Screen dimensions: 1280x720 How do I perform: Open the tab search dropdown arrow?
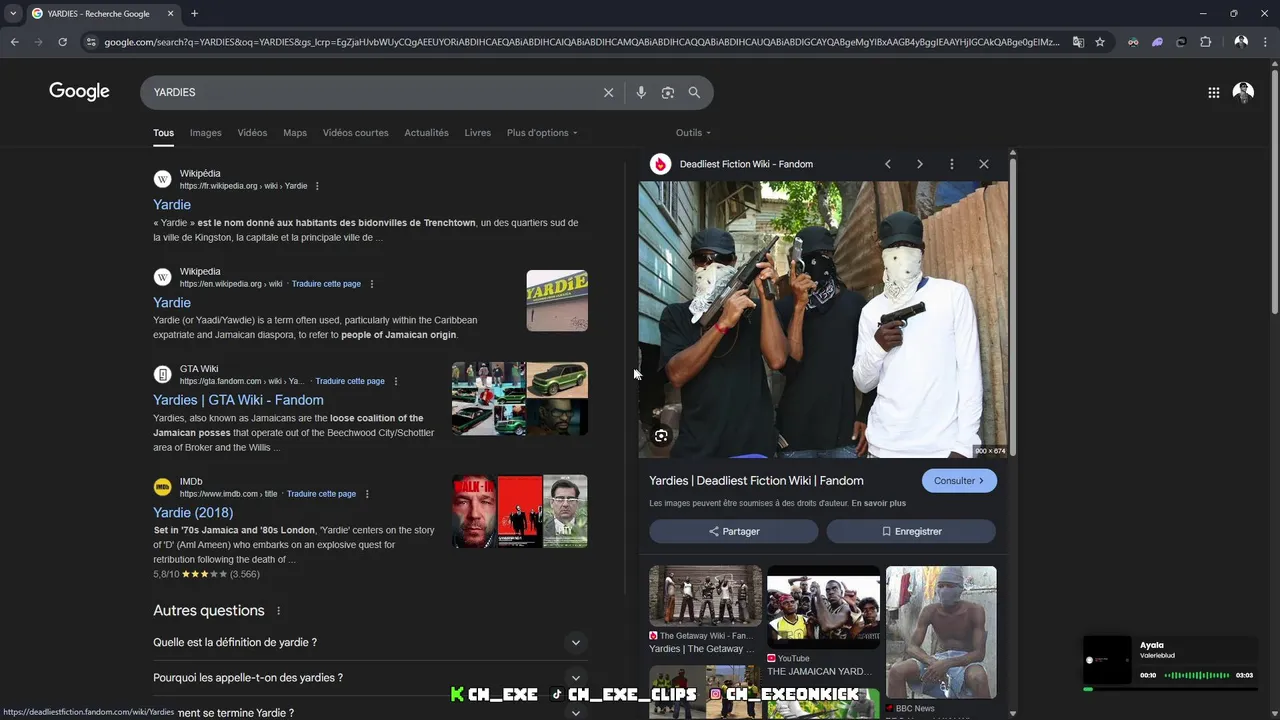tap(13, 13)
